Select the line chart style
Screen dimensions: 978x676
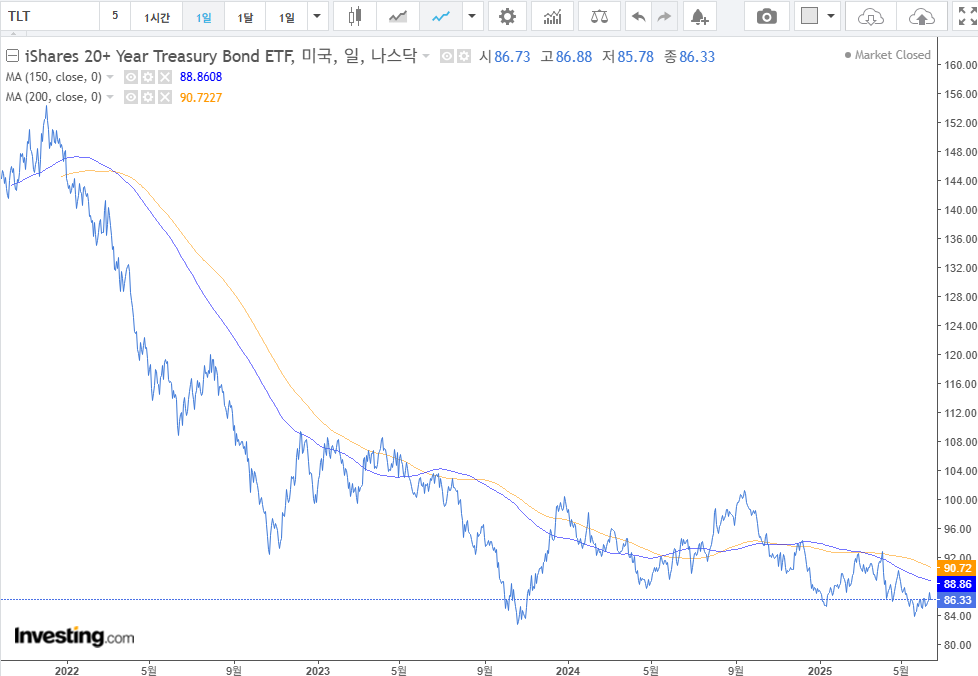[x=441, y=16]
